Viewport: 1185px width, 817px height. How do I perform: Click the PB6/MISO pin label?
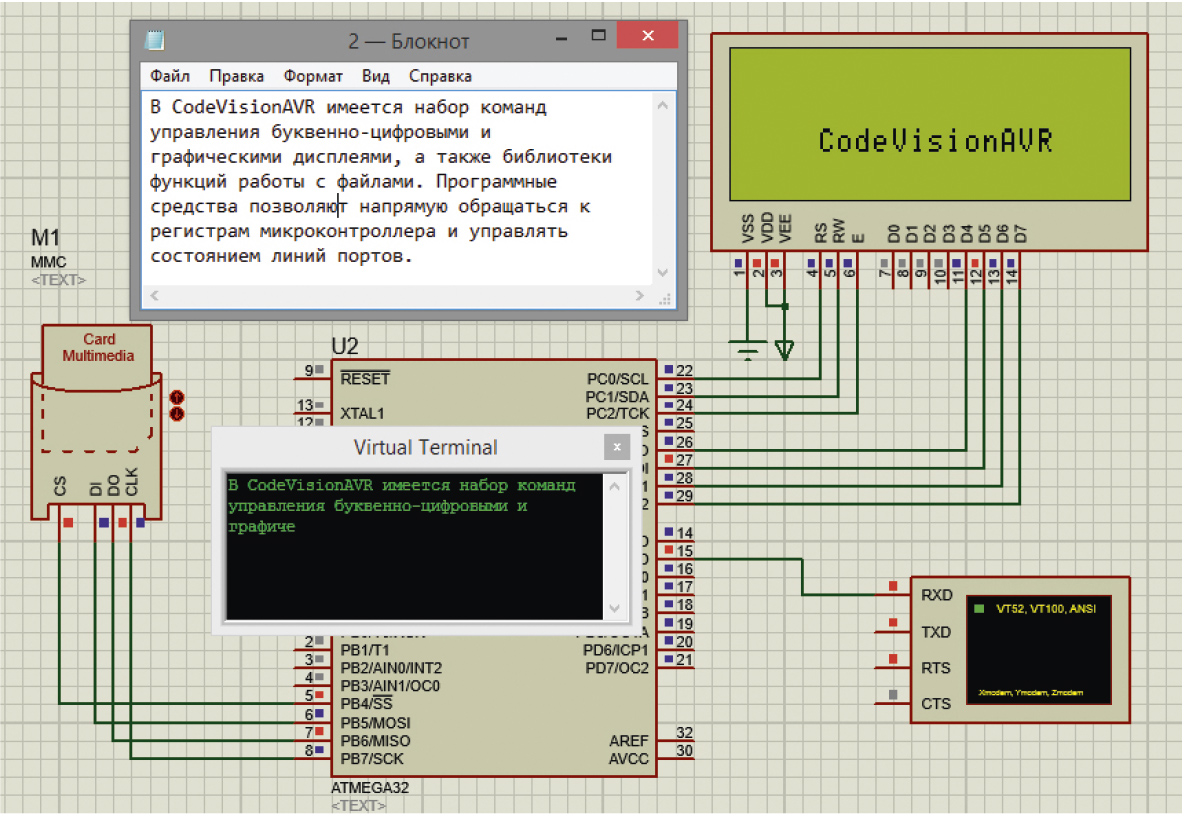pyautogui.click(x=376, y=741)
